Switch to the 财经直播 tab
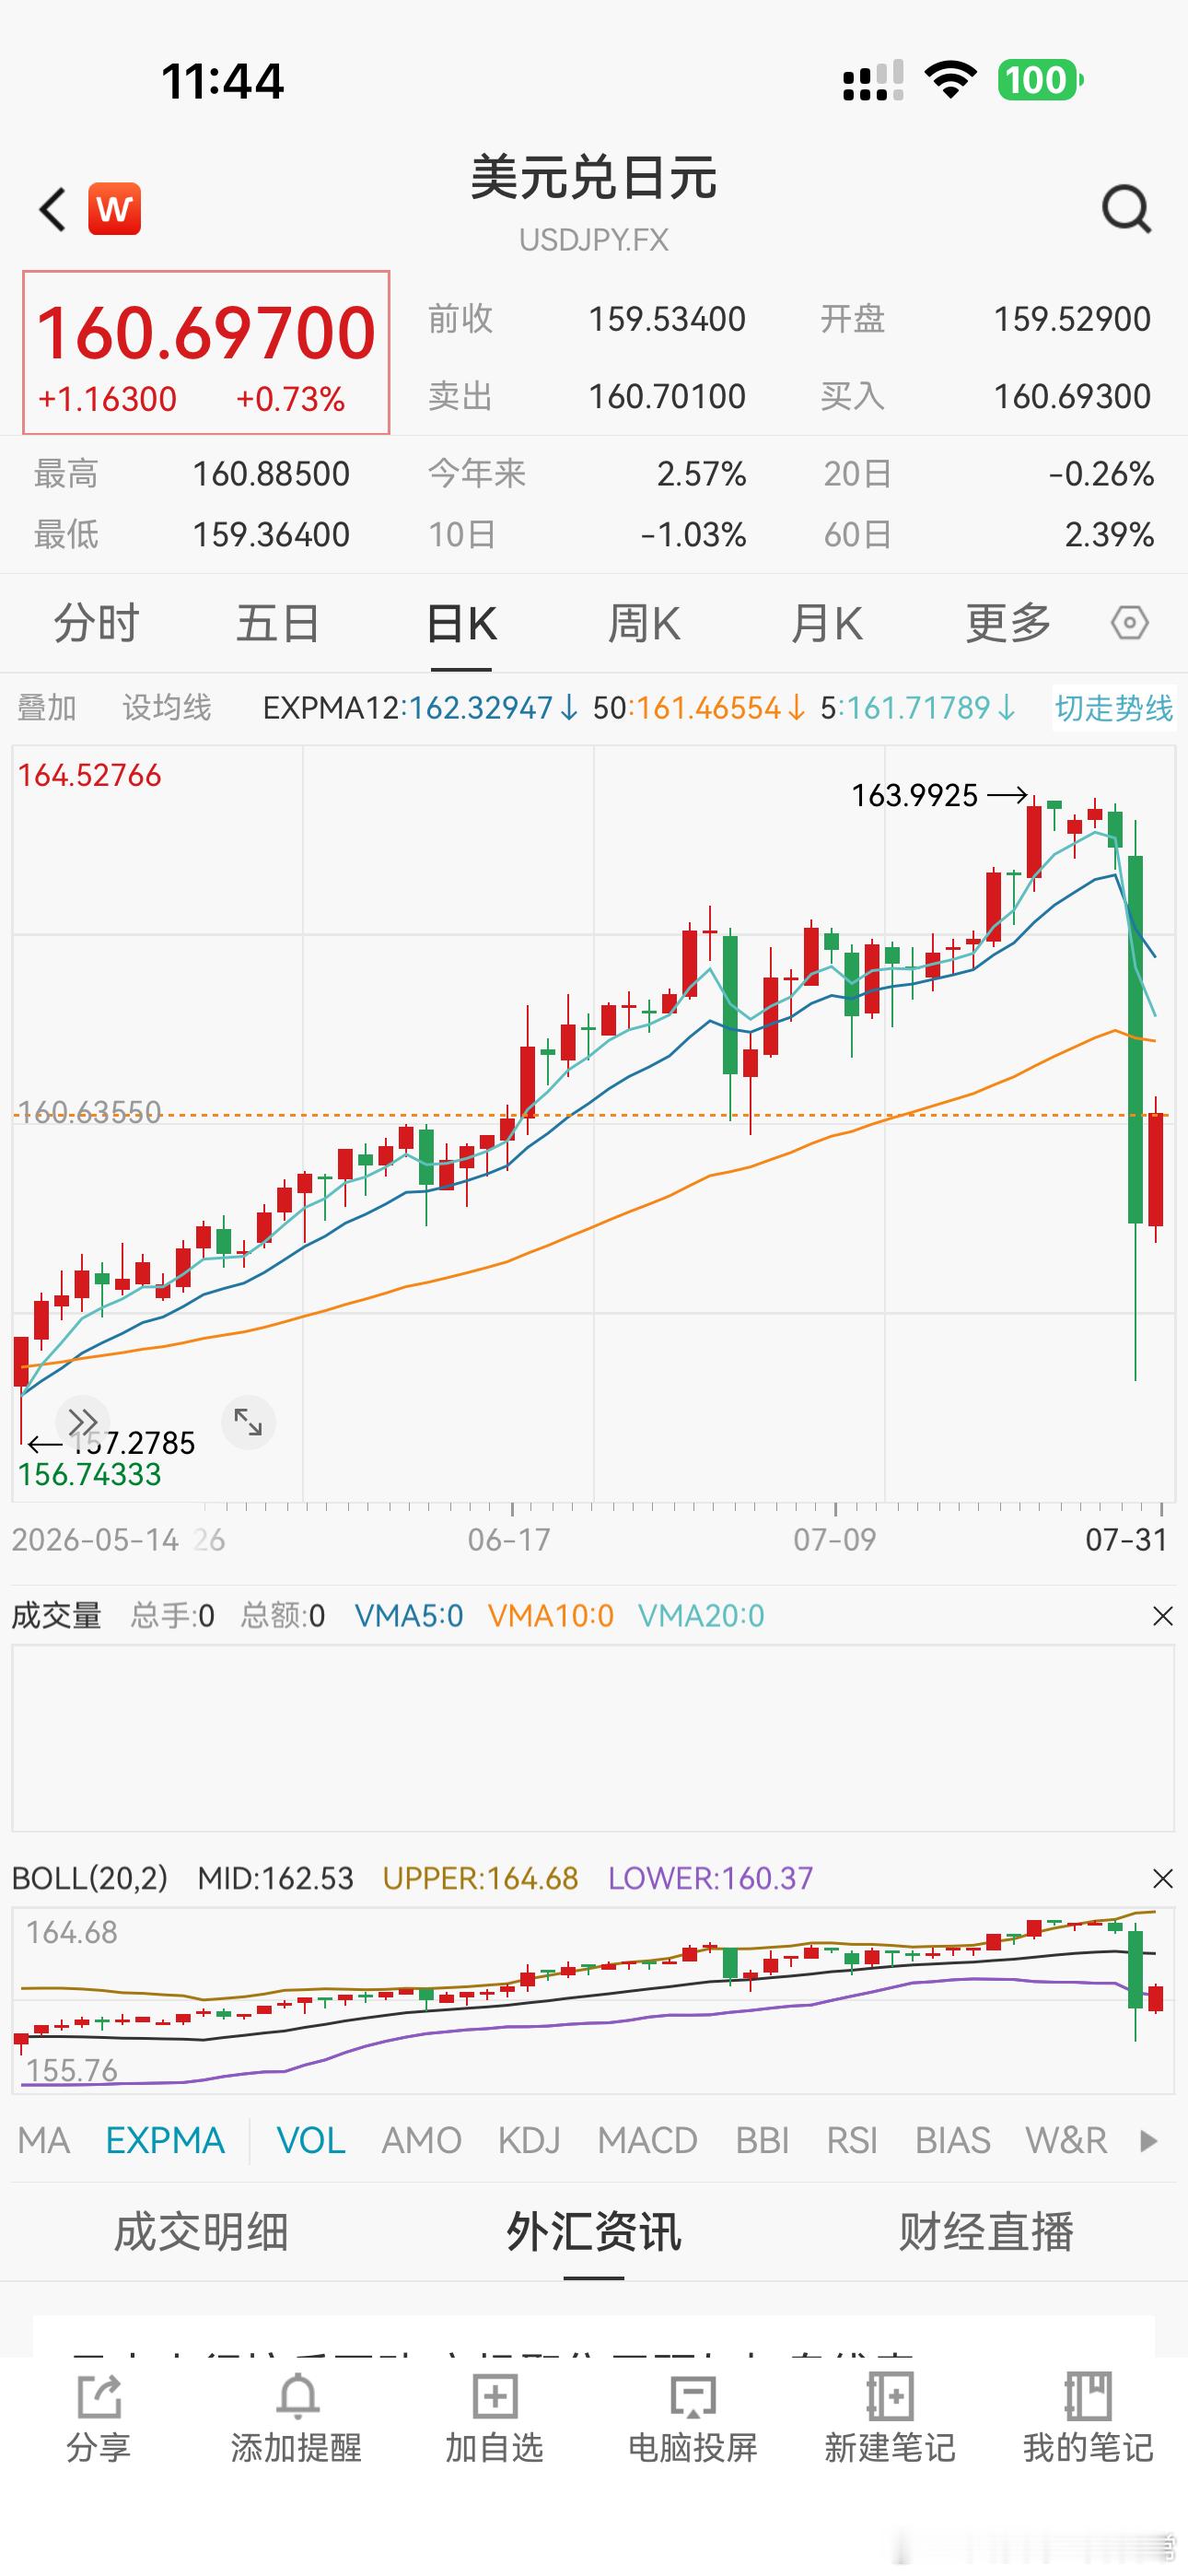This screenshot has width=1188, height=2576. pyautogui.click(x=986, y=2231)
